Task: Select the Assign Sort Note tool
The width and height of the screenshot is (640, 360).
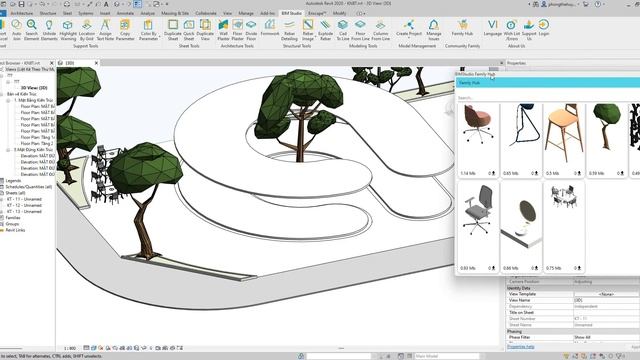Action: click(x=105, y=30)
